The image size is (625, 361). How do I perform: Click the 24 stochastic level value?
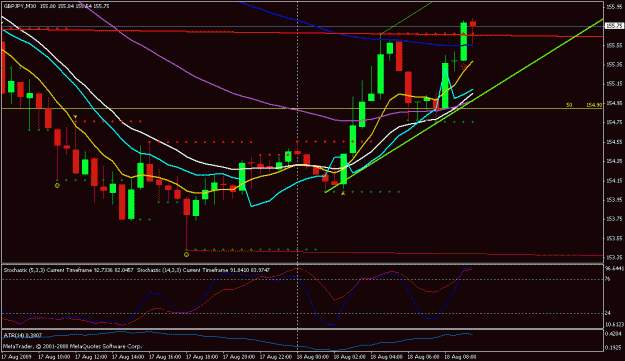(608, 313)
